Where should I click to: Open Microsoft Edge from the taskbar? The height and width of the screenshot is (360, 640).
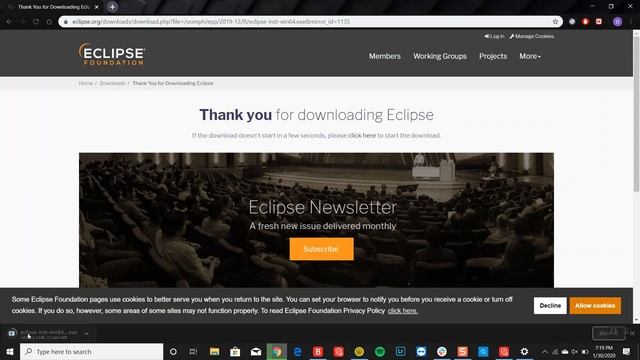(x=298, y=351)
